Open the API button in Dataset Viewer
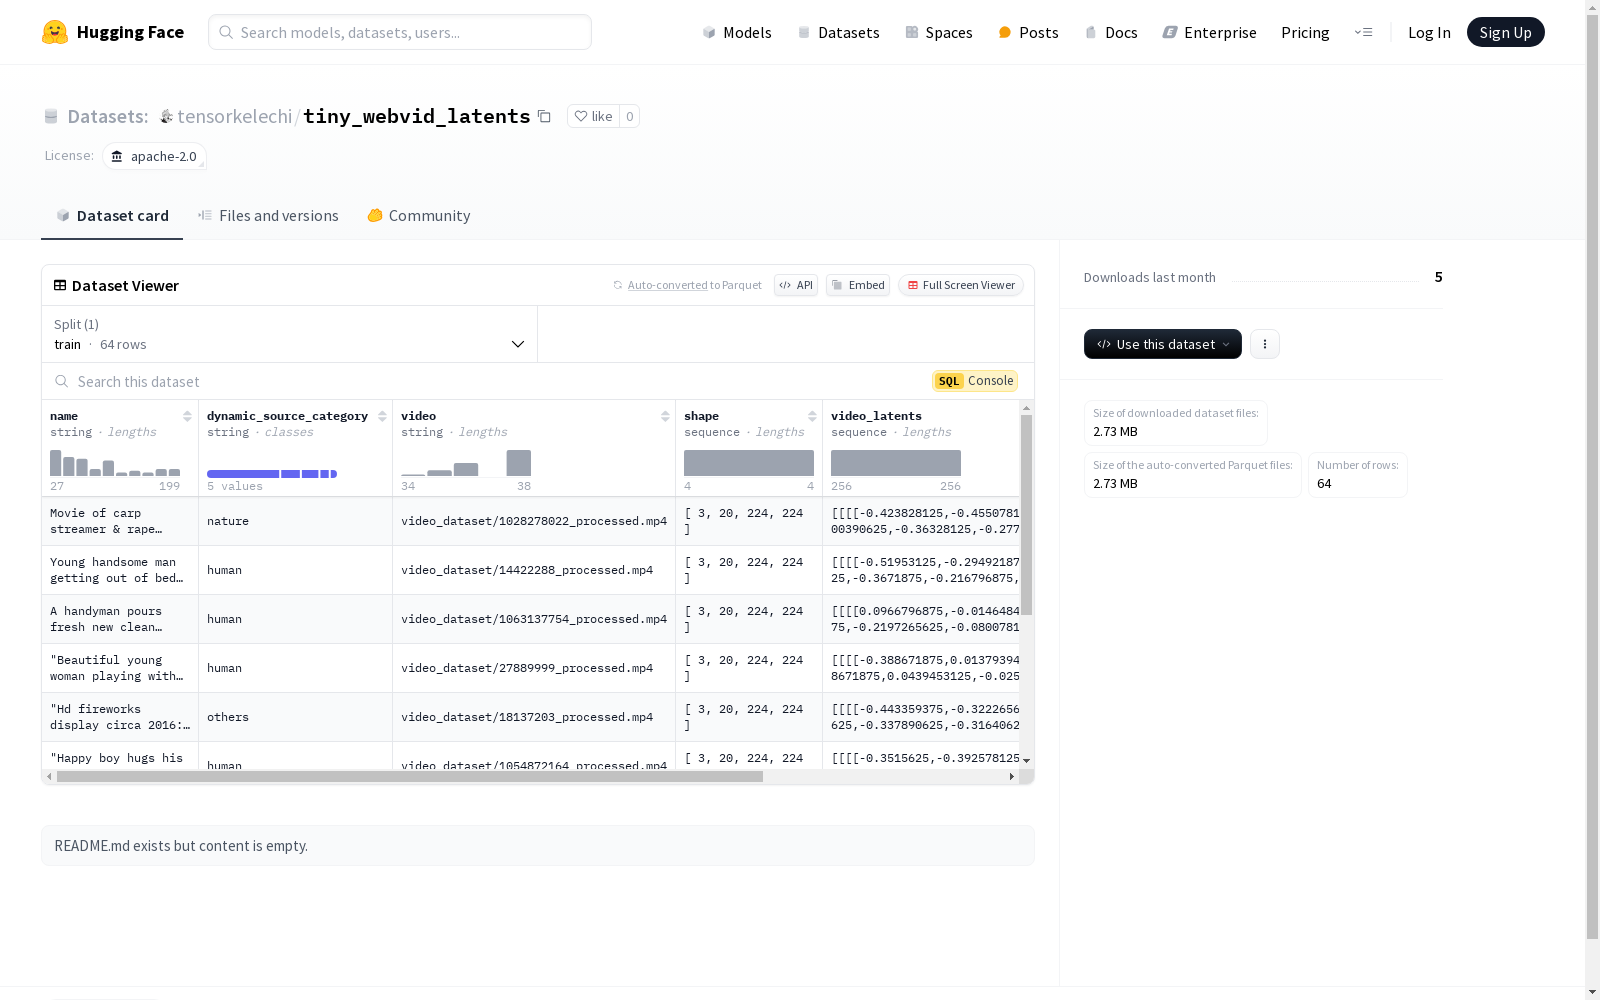Screen dimensions: 1600x1000 tap(796, 285)
